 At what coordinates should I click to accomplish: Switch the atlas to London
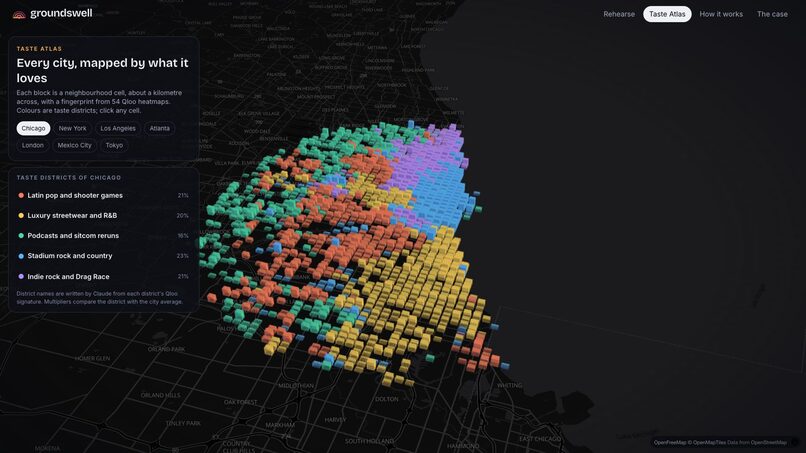pyautogui.click(x=33, y=145)
